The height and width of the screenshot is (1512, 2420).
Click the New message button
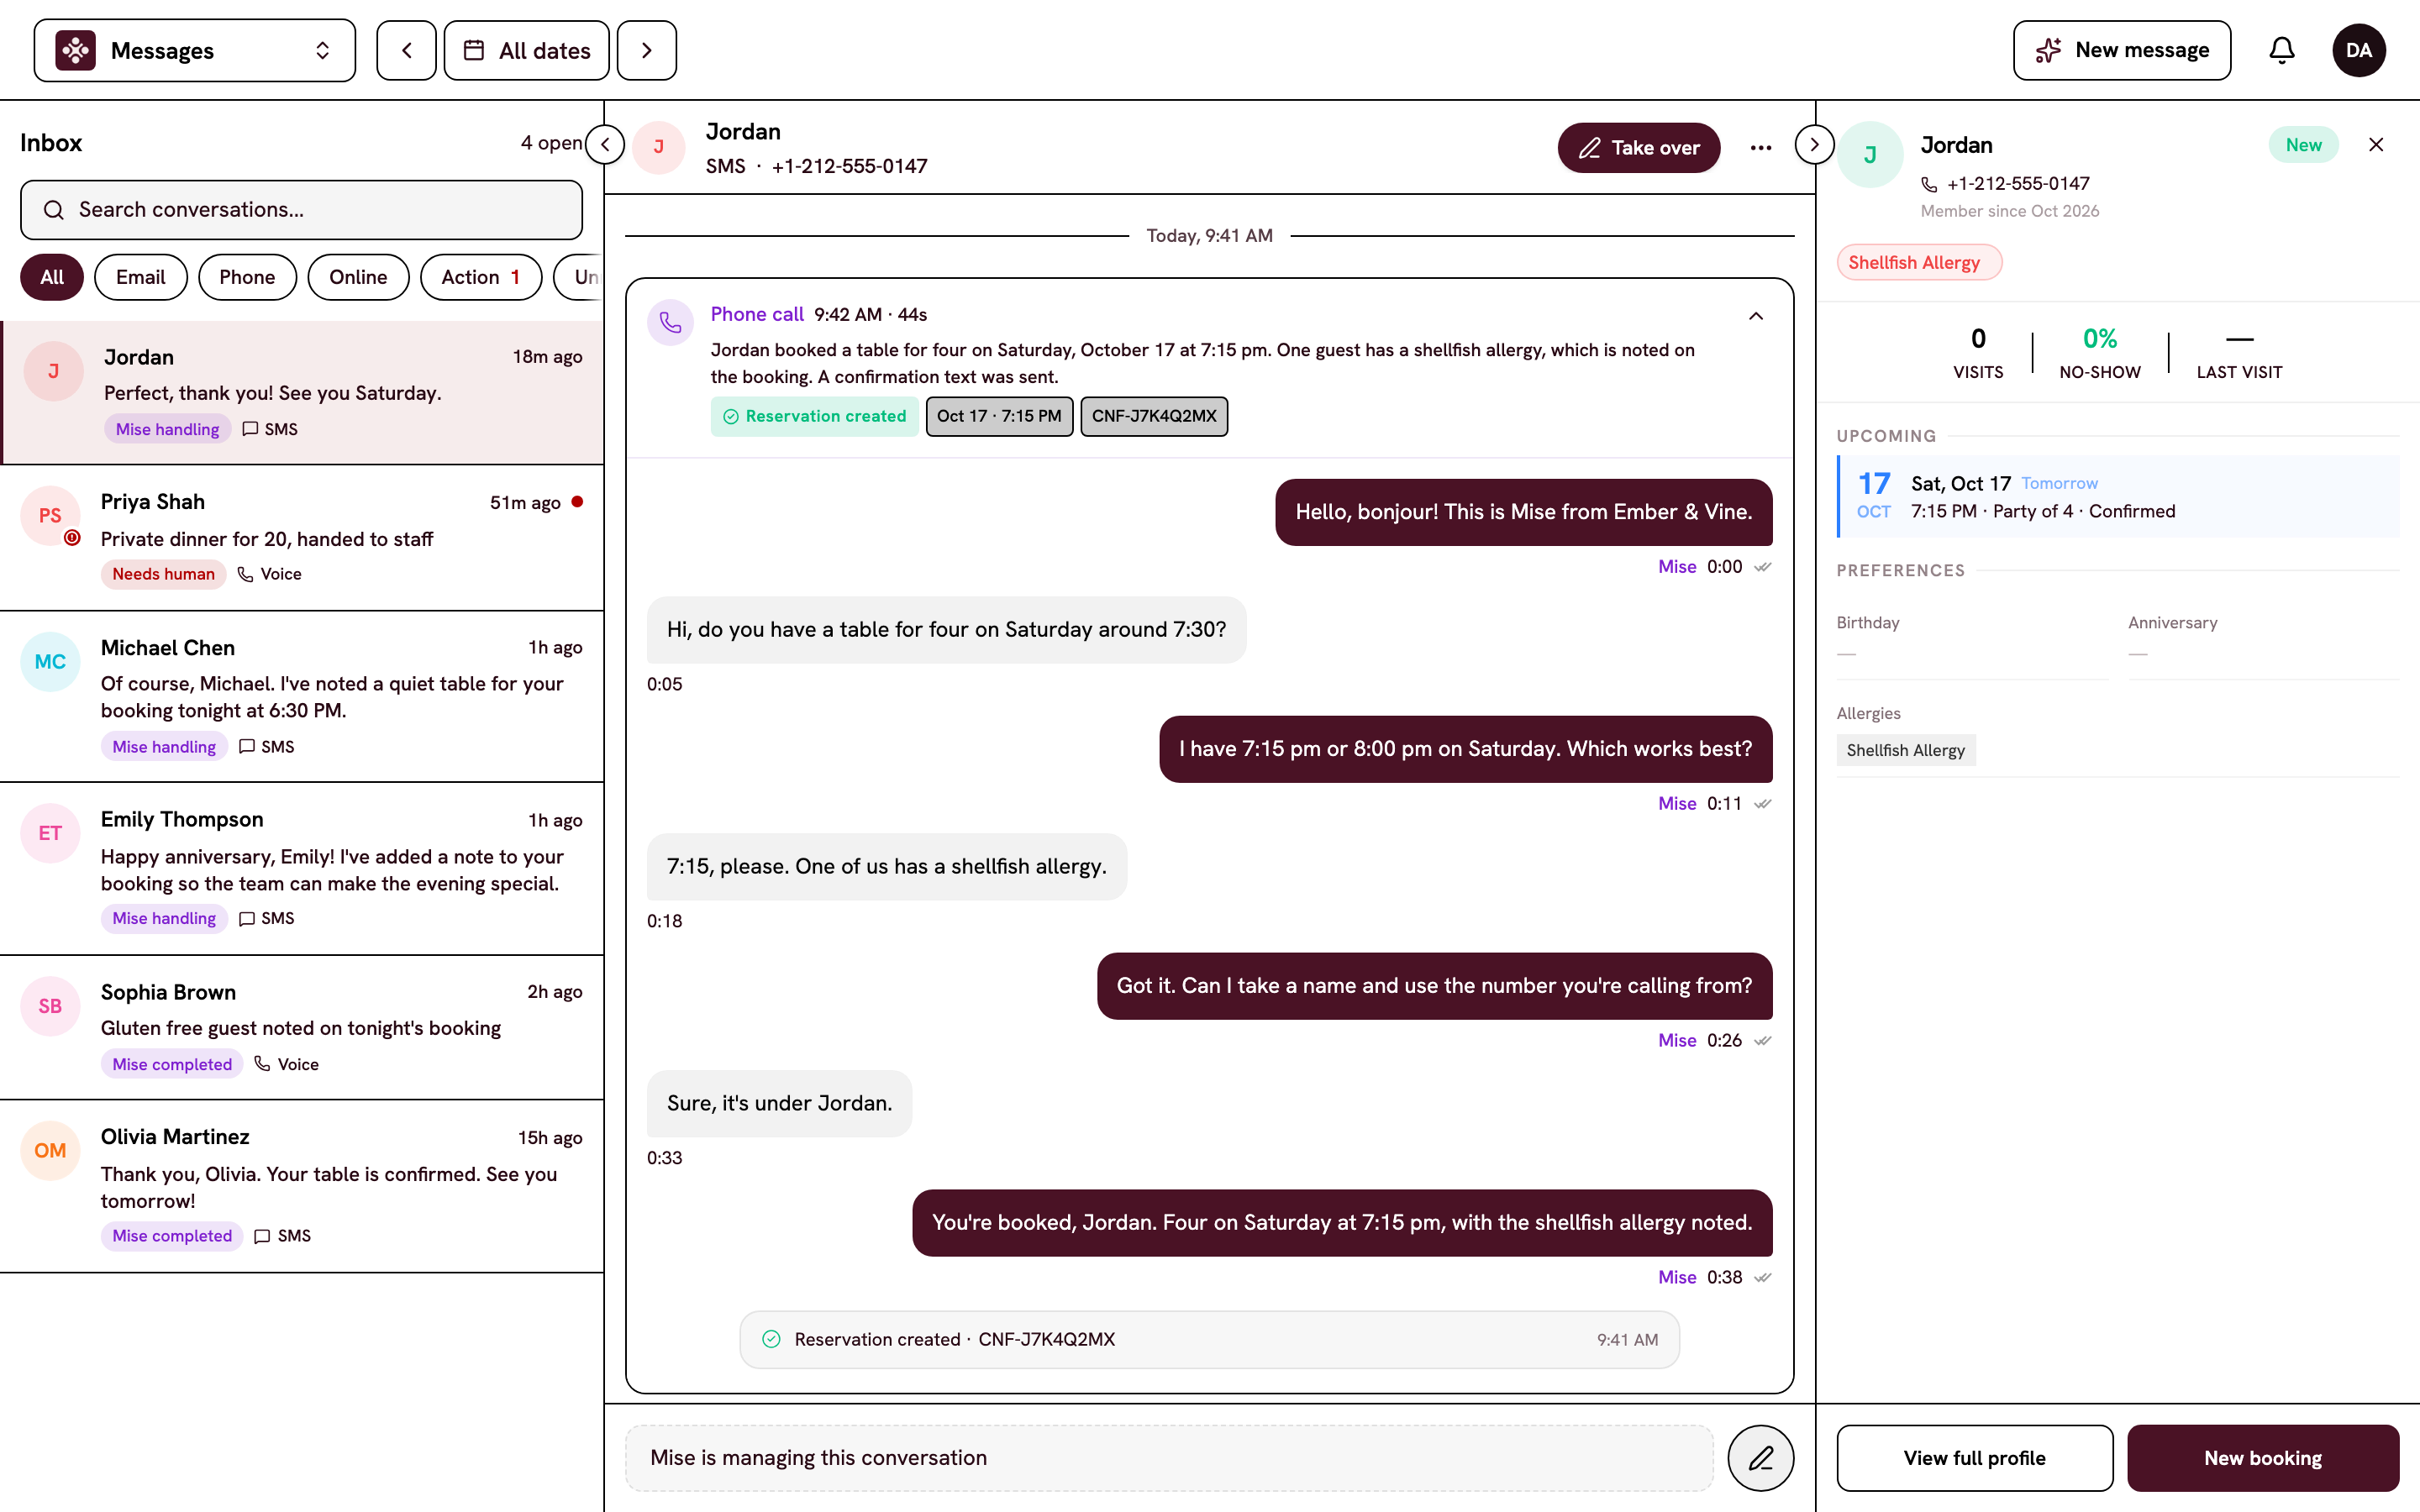2122,50
